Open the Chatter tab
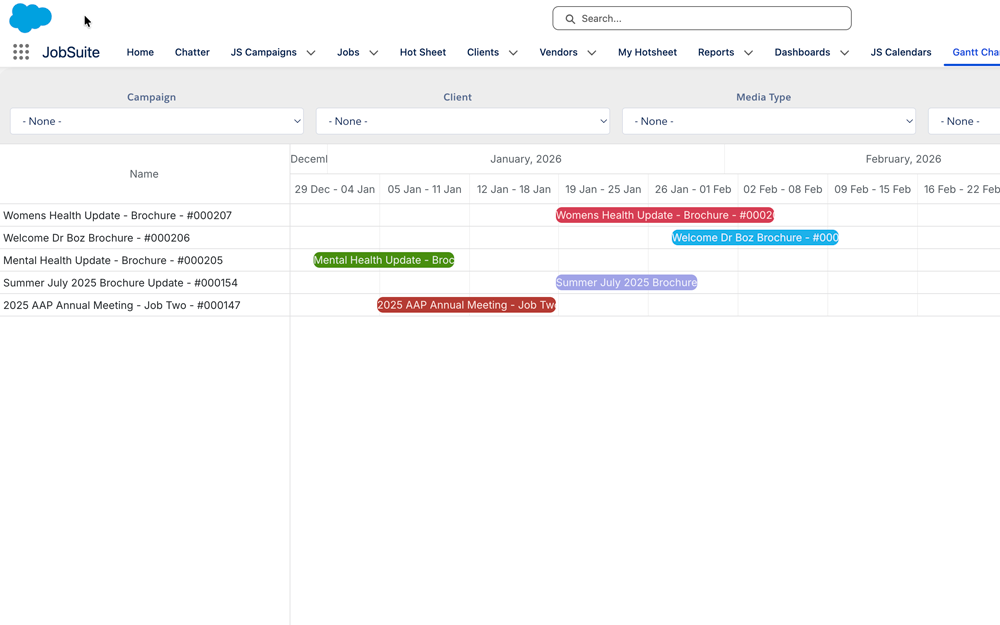This screenshot has height=625, width=1000. point(192,52)
